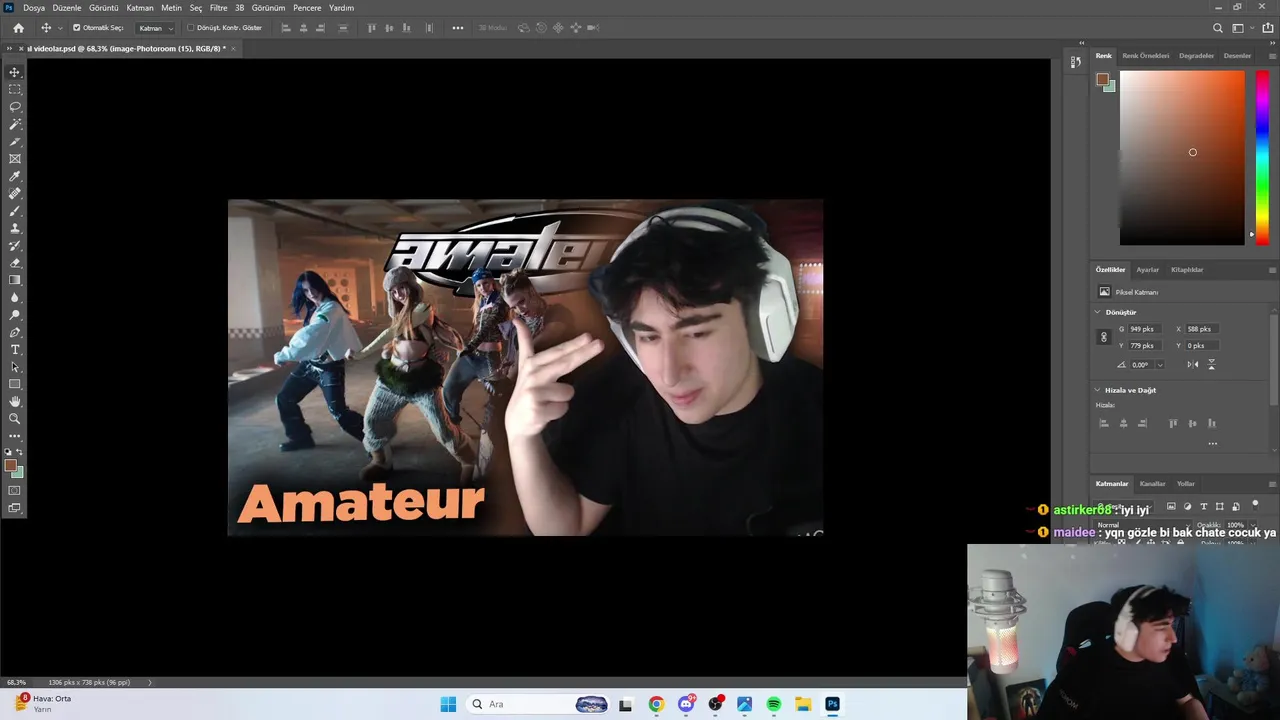Switch to the Kitaplıklar tab
Screen dimensions: 1280x720
(1187, 270)
